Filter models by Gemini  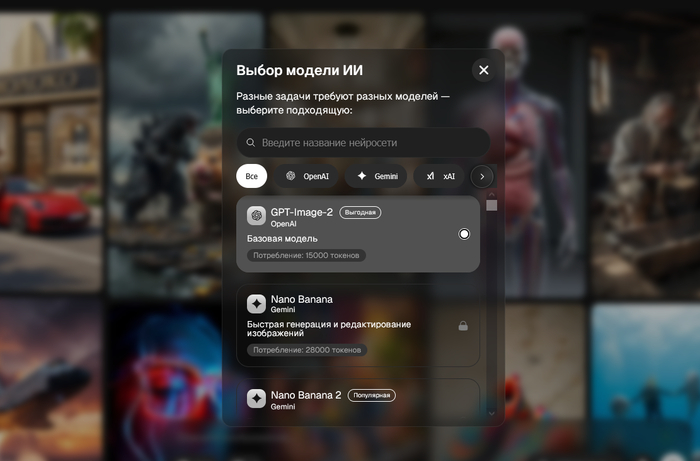(376, 176)
